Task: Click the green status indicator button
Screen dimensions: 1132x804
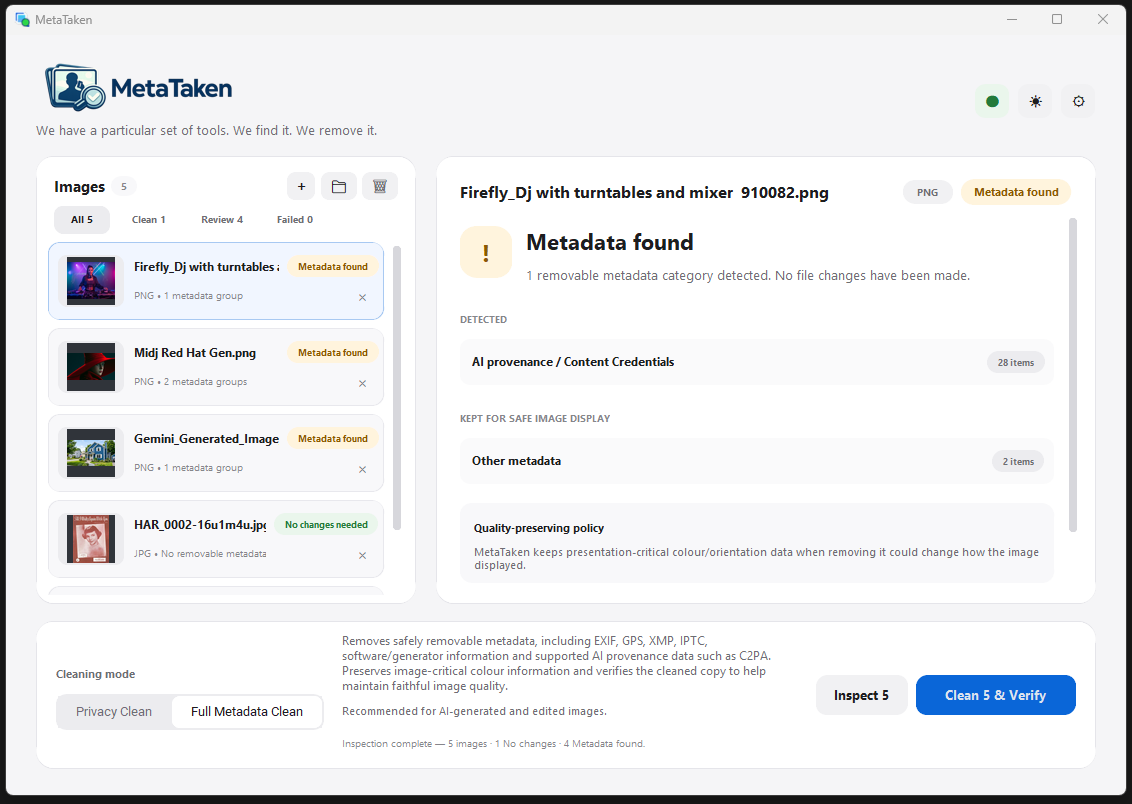Action: (992, 102)
